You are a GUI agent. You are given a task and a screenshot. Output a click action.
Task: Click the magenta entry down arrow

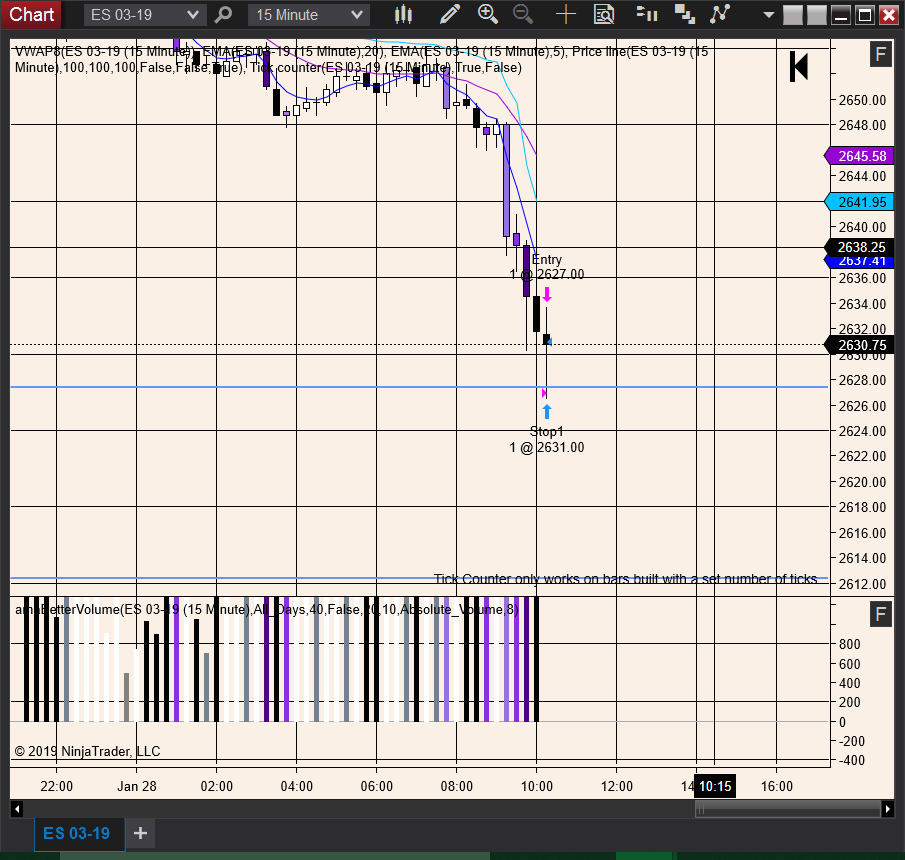[547, 294]
